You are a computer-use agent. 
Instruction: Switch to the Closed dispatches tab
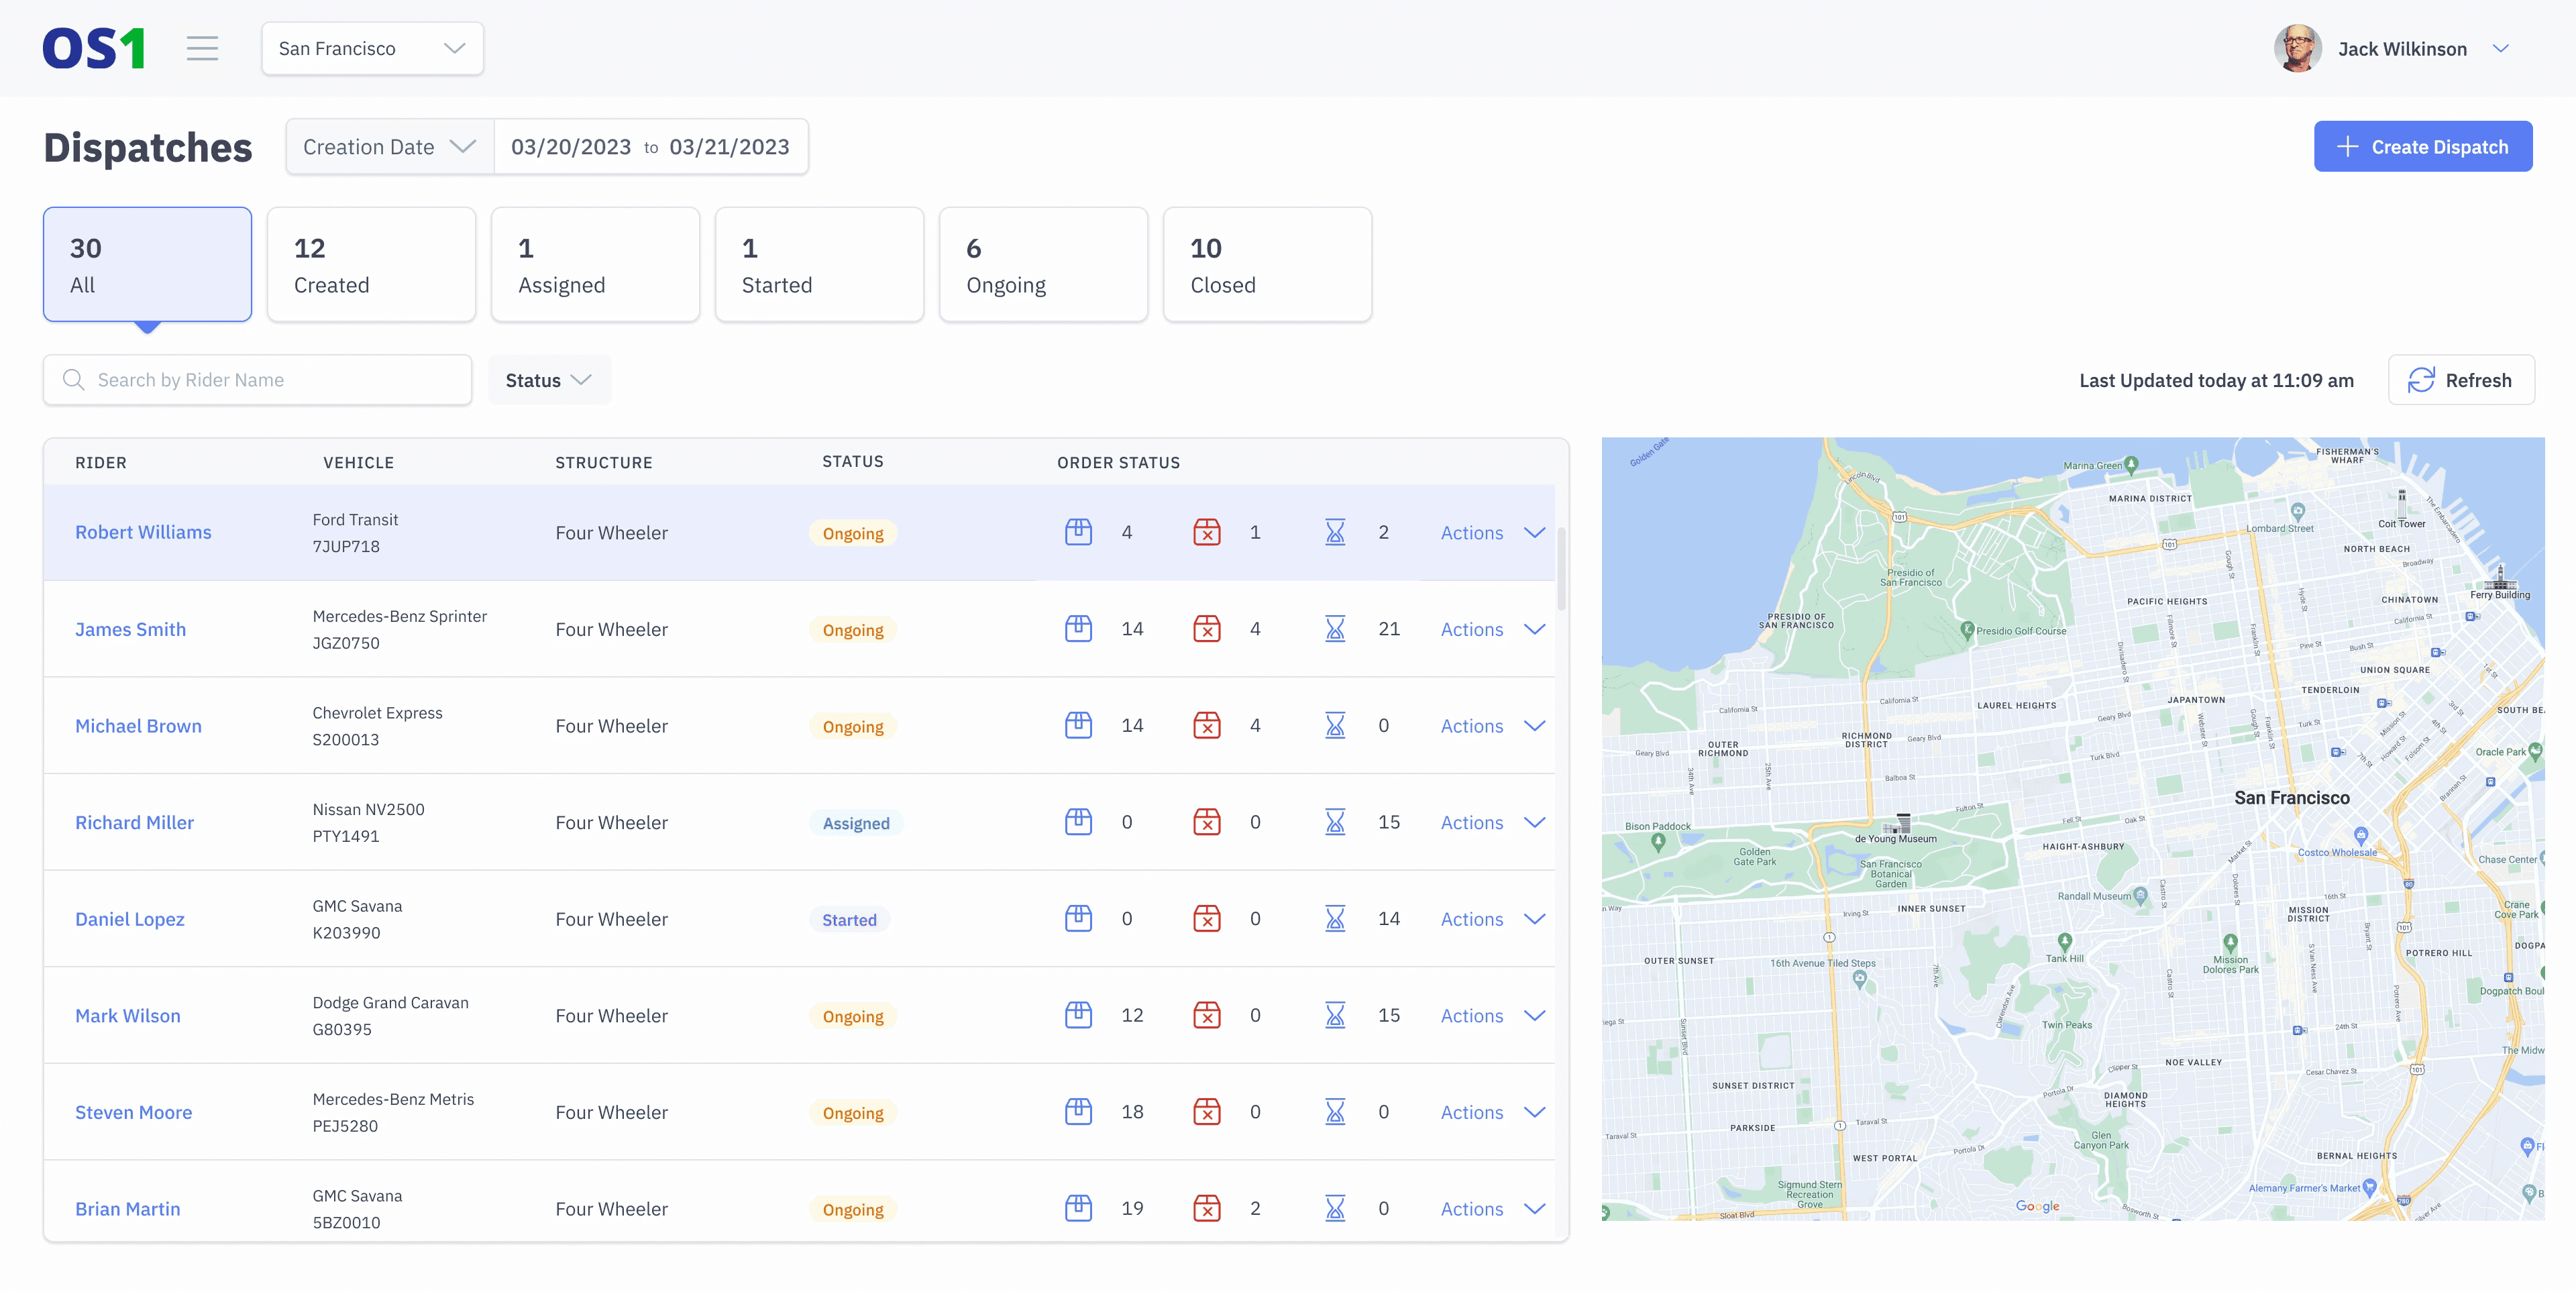[x=1267, y=265]
